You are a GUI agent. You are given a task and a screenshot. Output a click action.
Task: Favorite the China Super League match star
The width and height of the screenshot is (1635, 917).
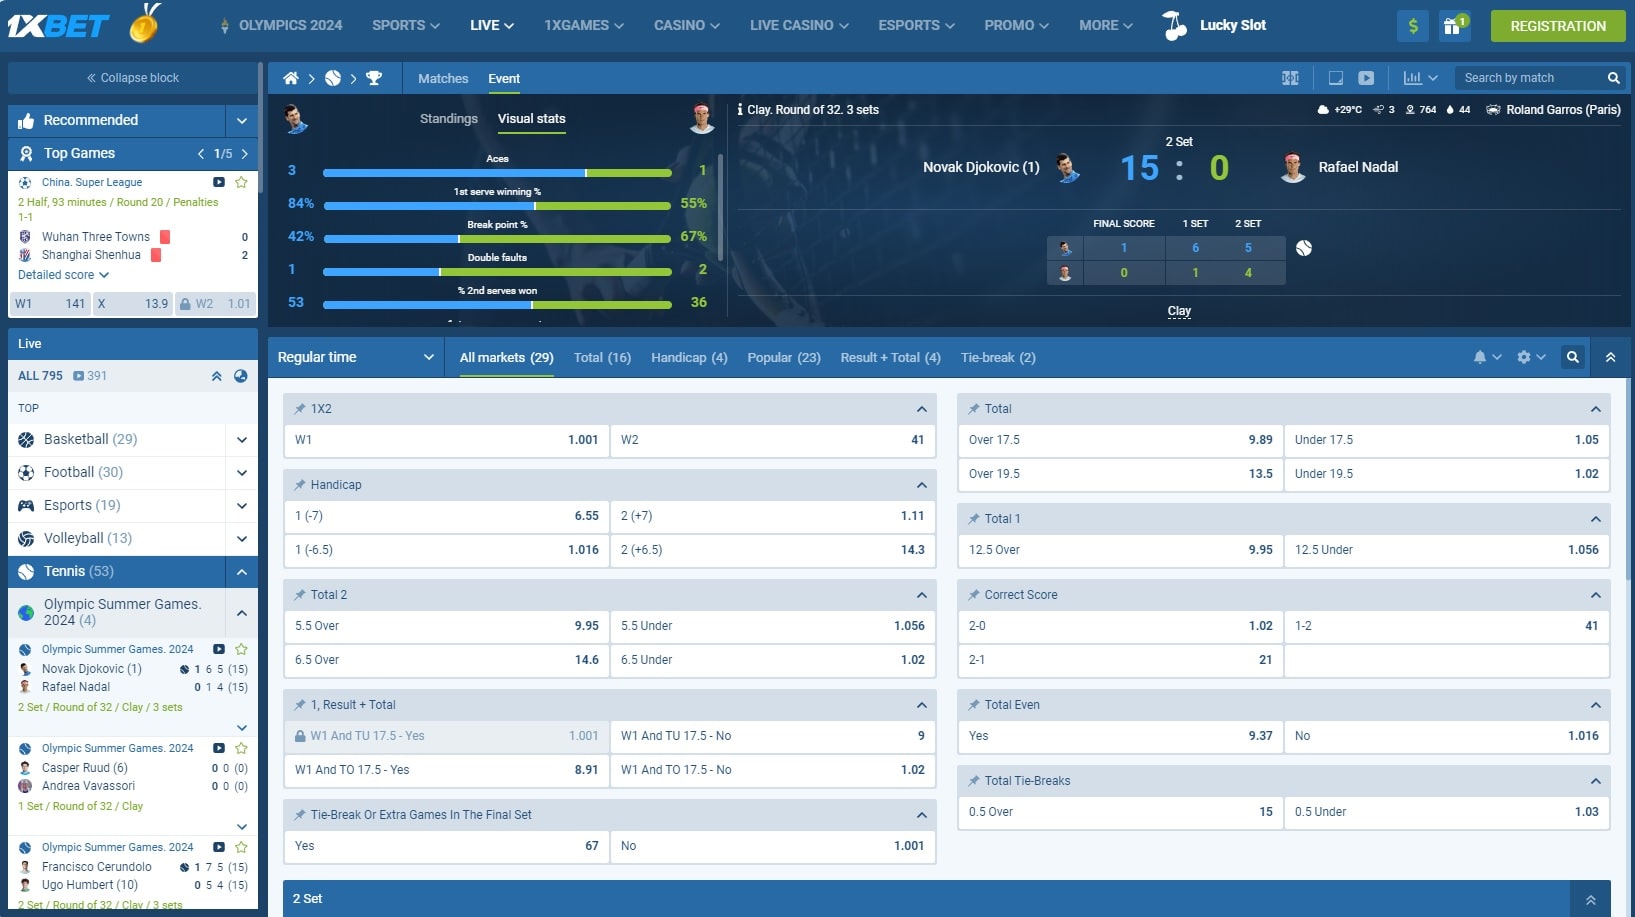(x=241, y=182)
